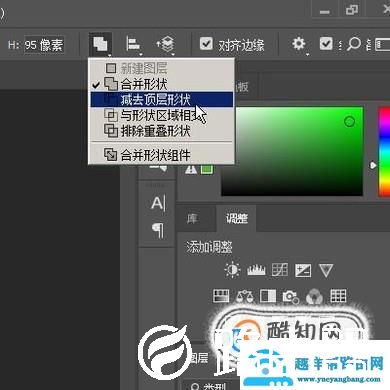The height and width of the screenshot is (390, 390).
Task: Add a Levels adjustment
Action: pyautogui.click(x=256, y=270)
